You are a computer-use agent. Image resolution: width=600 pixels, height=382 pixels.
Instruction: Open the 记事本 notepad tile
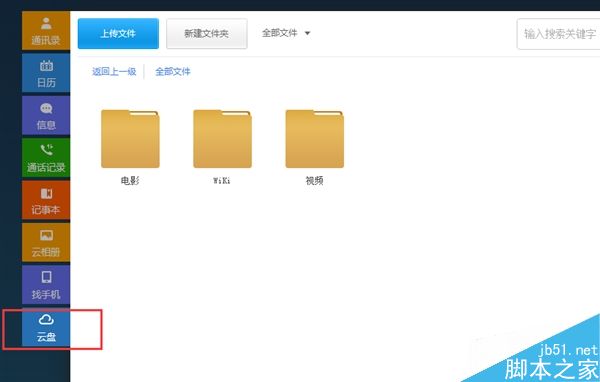[x=46, y=200]
